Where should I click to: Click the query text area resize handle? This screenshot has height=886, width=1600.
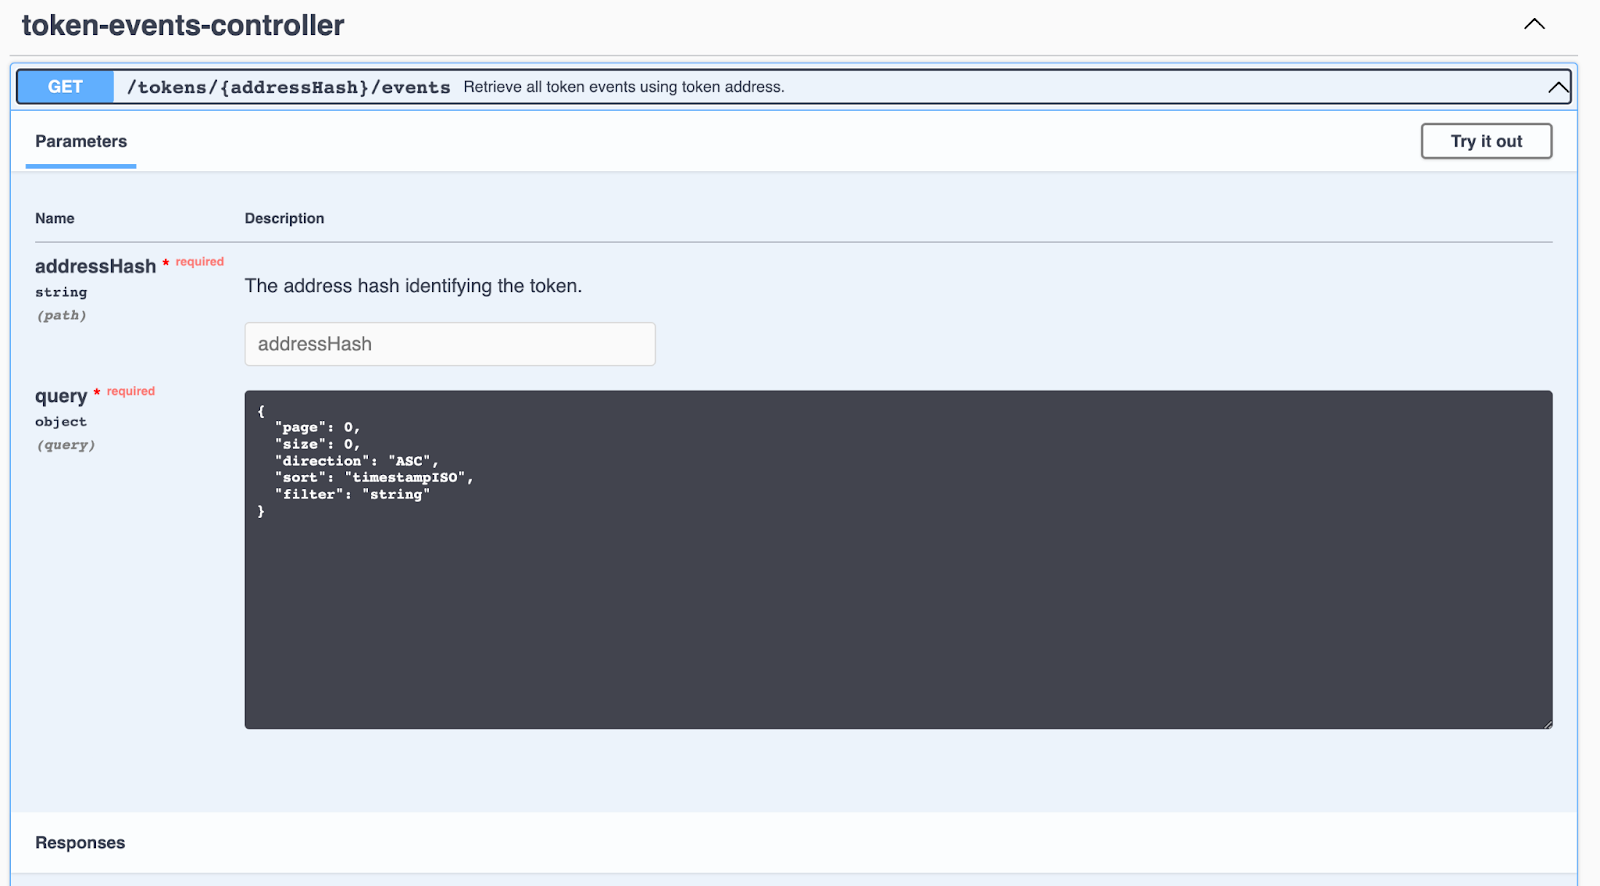[x=1547, y=723]
